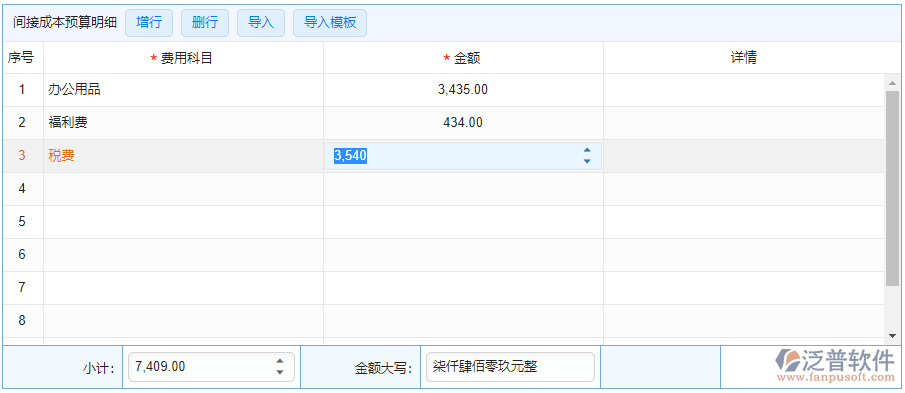Image resolution: width=905 pixels, height=393 pixels.
Task: Click the 删行 button
Action: click(205, 23)
